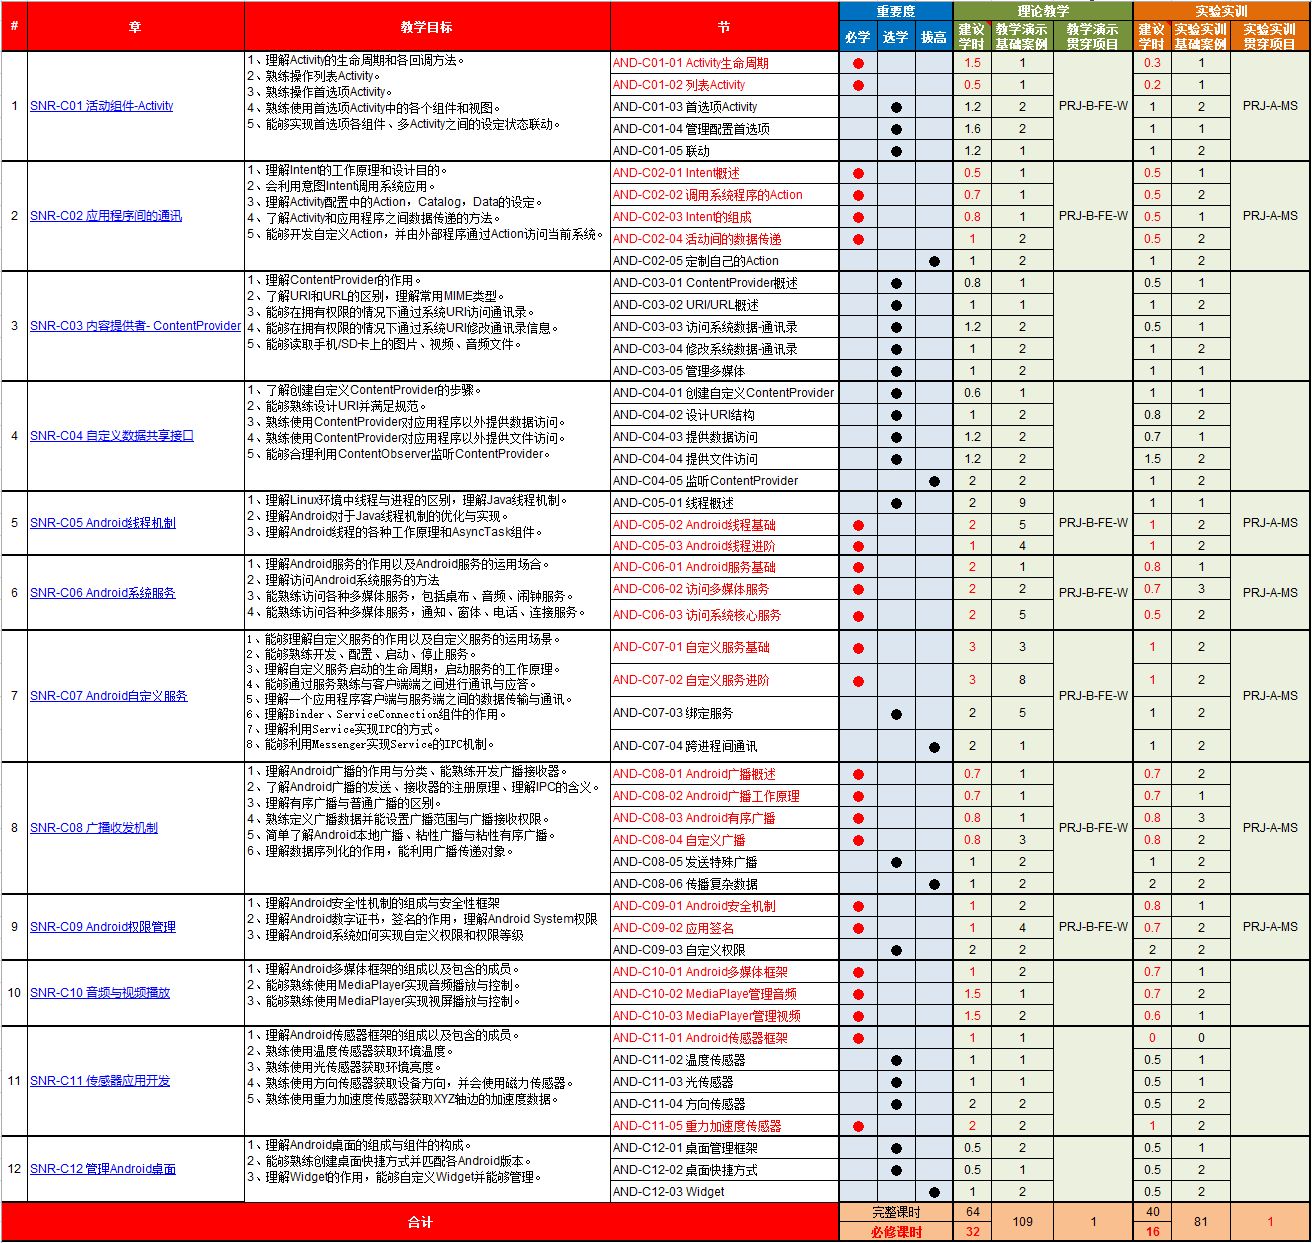Click the black dot for AND-C04-05 监听ContentProvider
1312x1243 pixels.
pyautogui.click(x=934, y=481)
